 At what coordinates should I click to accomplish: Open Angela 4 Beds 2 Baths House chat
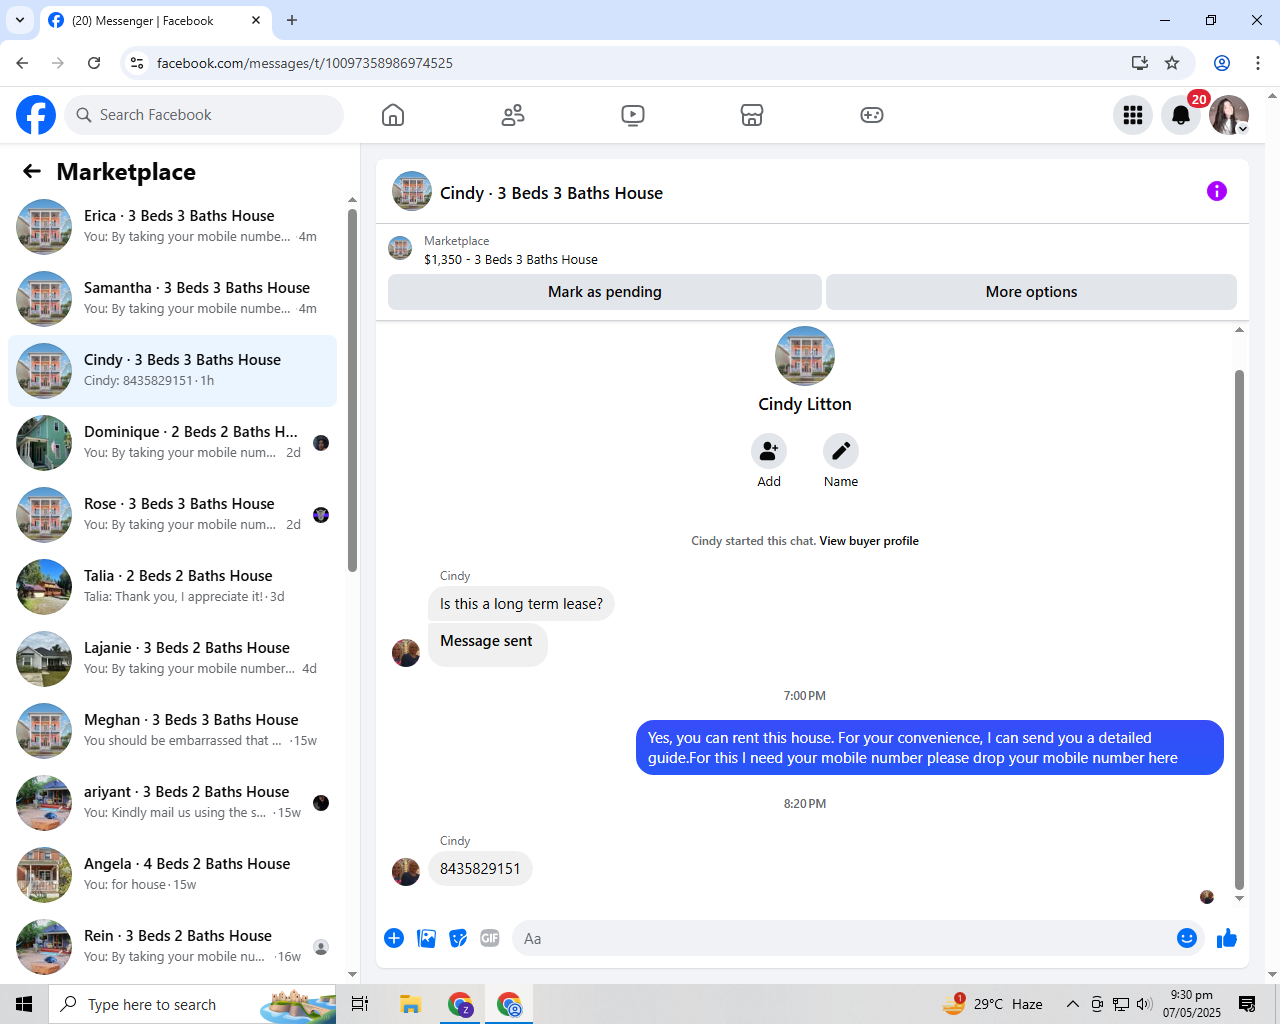[172, 875]
